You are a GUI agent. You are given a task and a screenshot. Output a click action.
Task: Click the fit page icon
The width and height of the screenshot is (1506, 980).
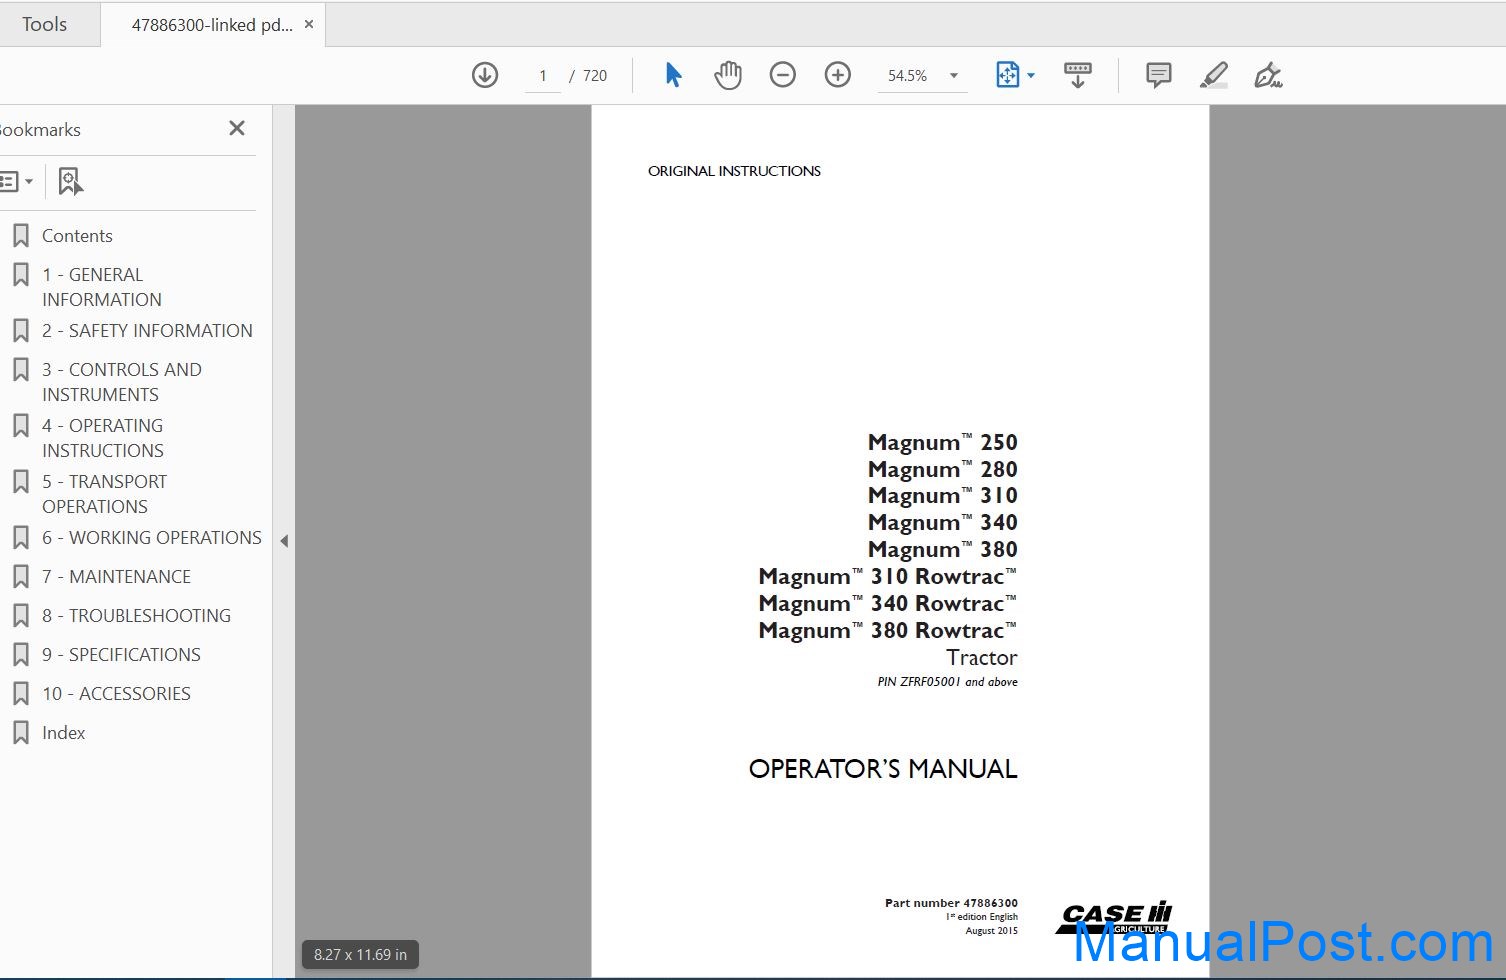pos(1007,75)
